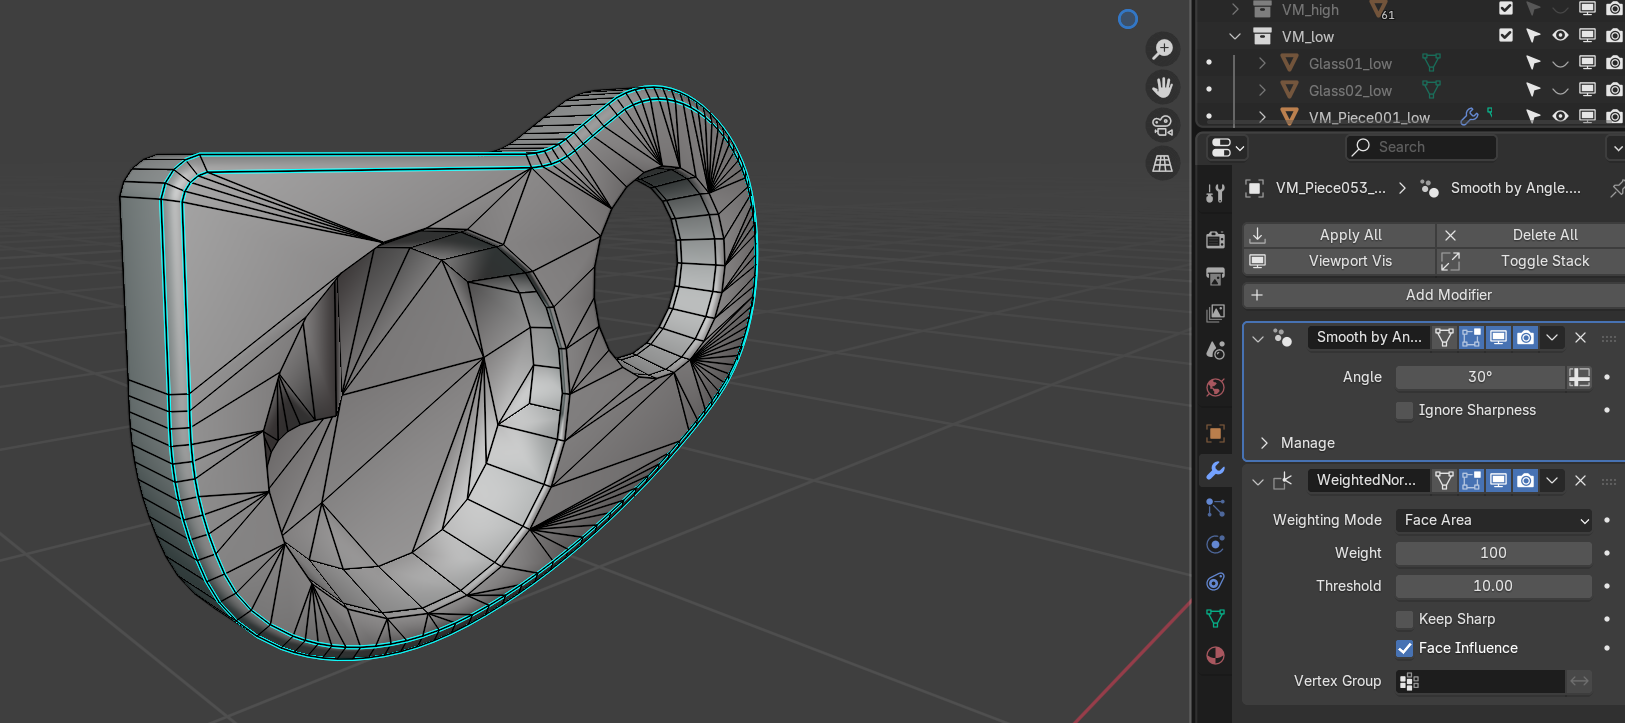Click the viewport zoom magnifier icon
Image resolution: width=1625 pixels, height=723 pixels.
(1162, 49)
